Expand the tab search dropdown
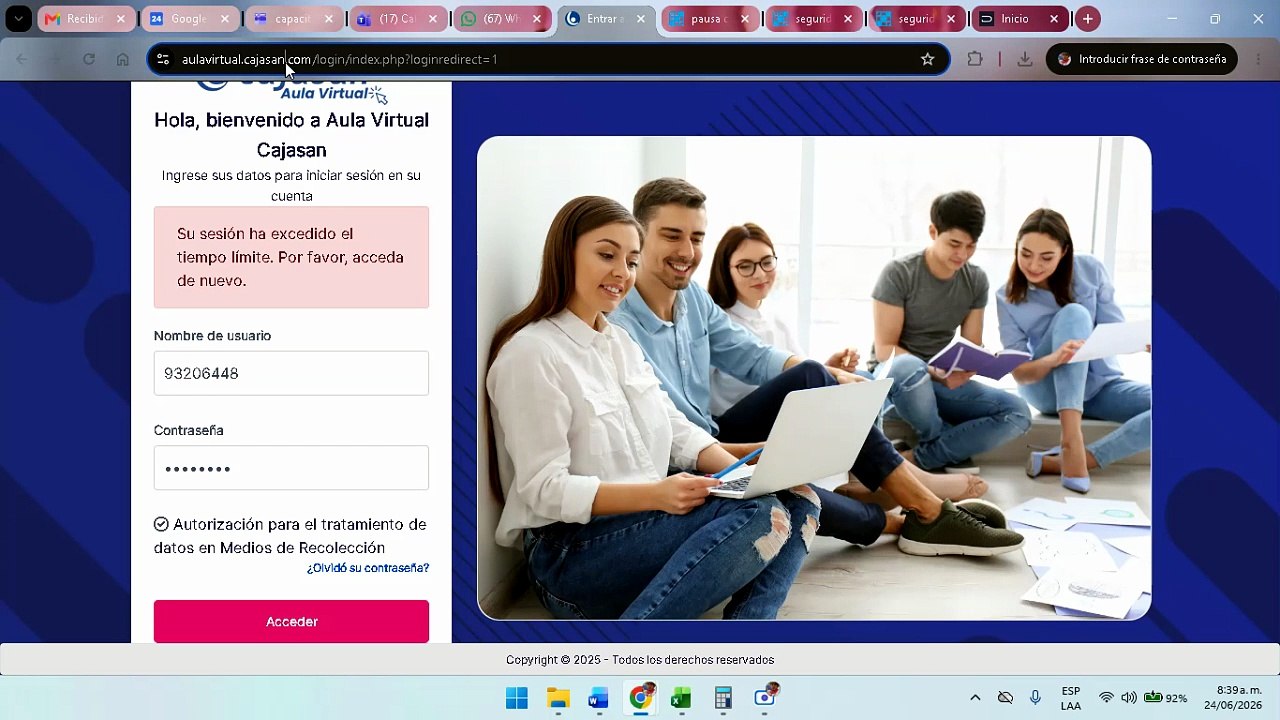Screen dimensions: 1280x720 pyautogui.click(x=18, y=19)
